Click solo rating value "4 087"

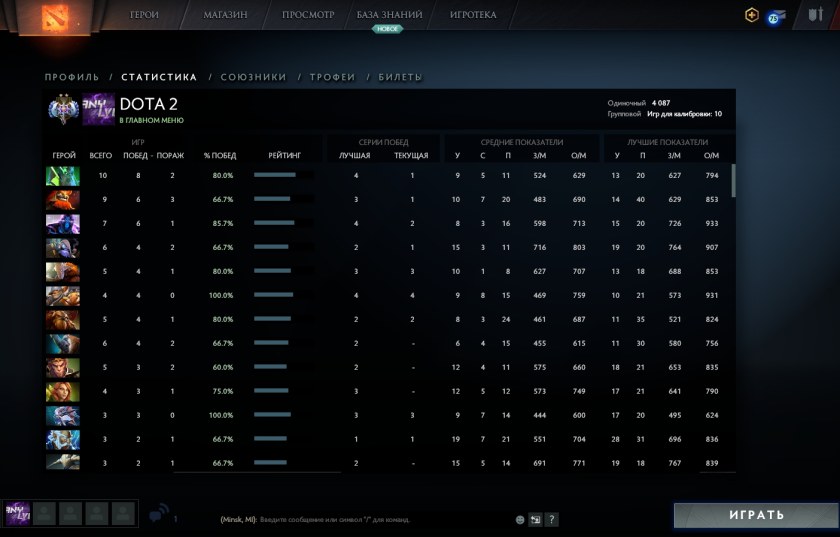pos(661,103)
